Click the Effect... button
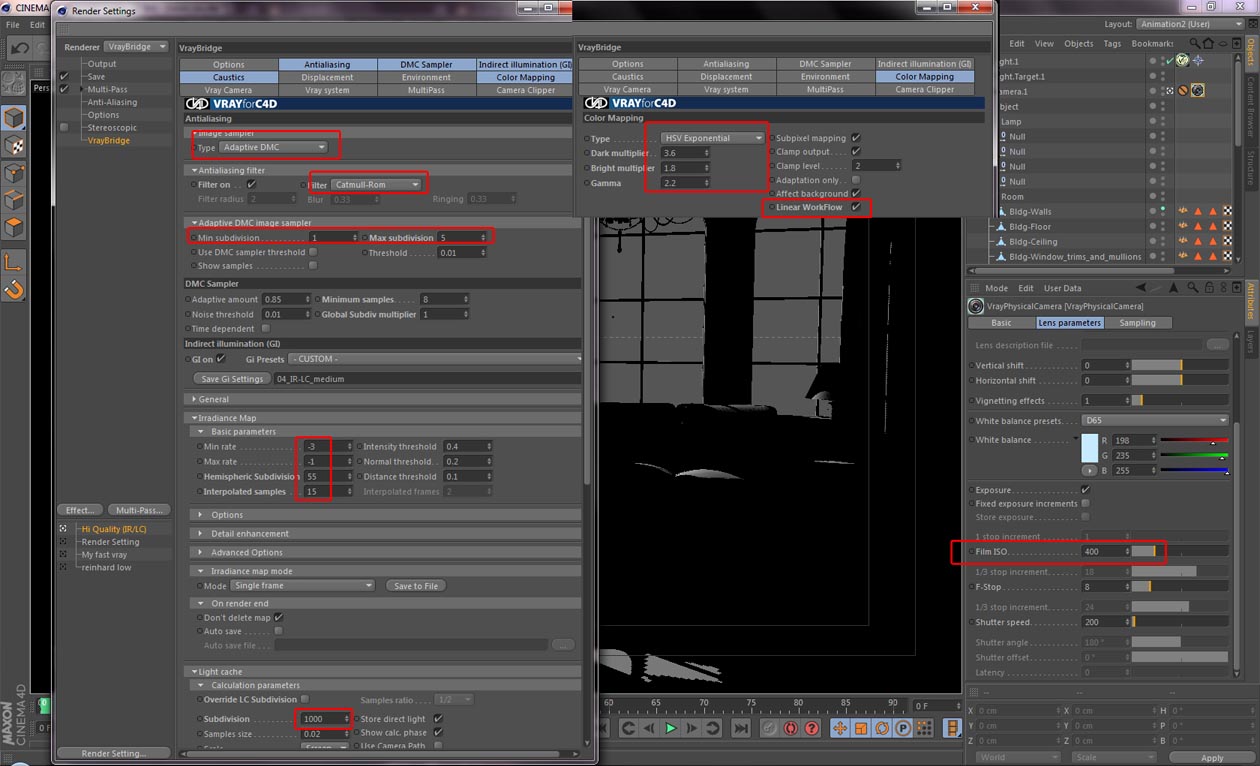1260x766 pixels. (80, 510)
